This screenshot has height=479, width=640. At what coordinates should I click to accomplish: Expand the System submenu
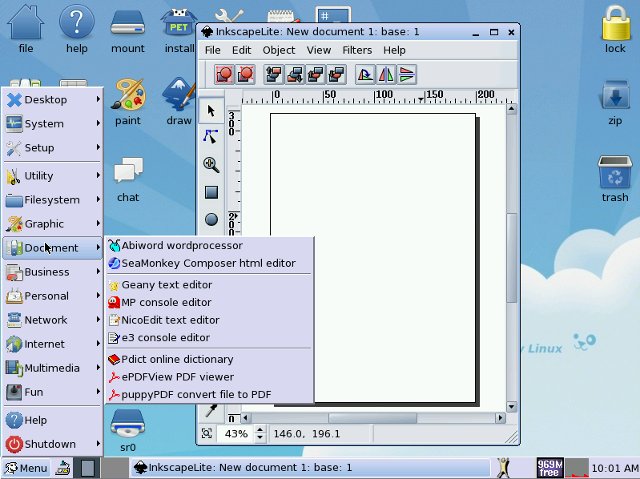[53, 124]
